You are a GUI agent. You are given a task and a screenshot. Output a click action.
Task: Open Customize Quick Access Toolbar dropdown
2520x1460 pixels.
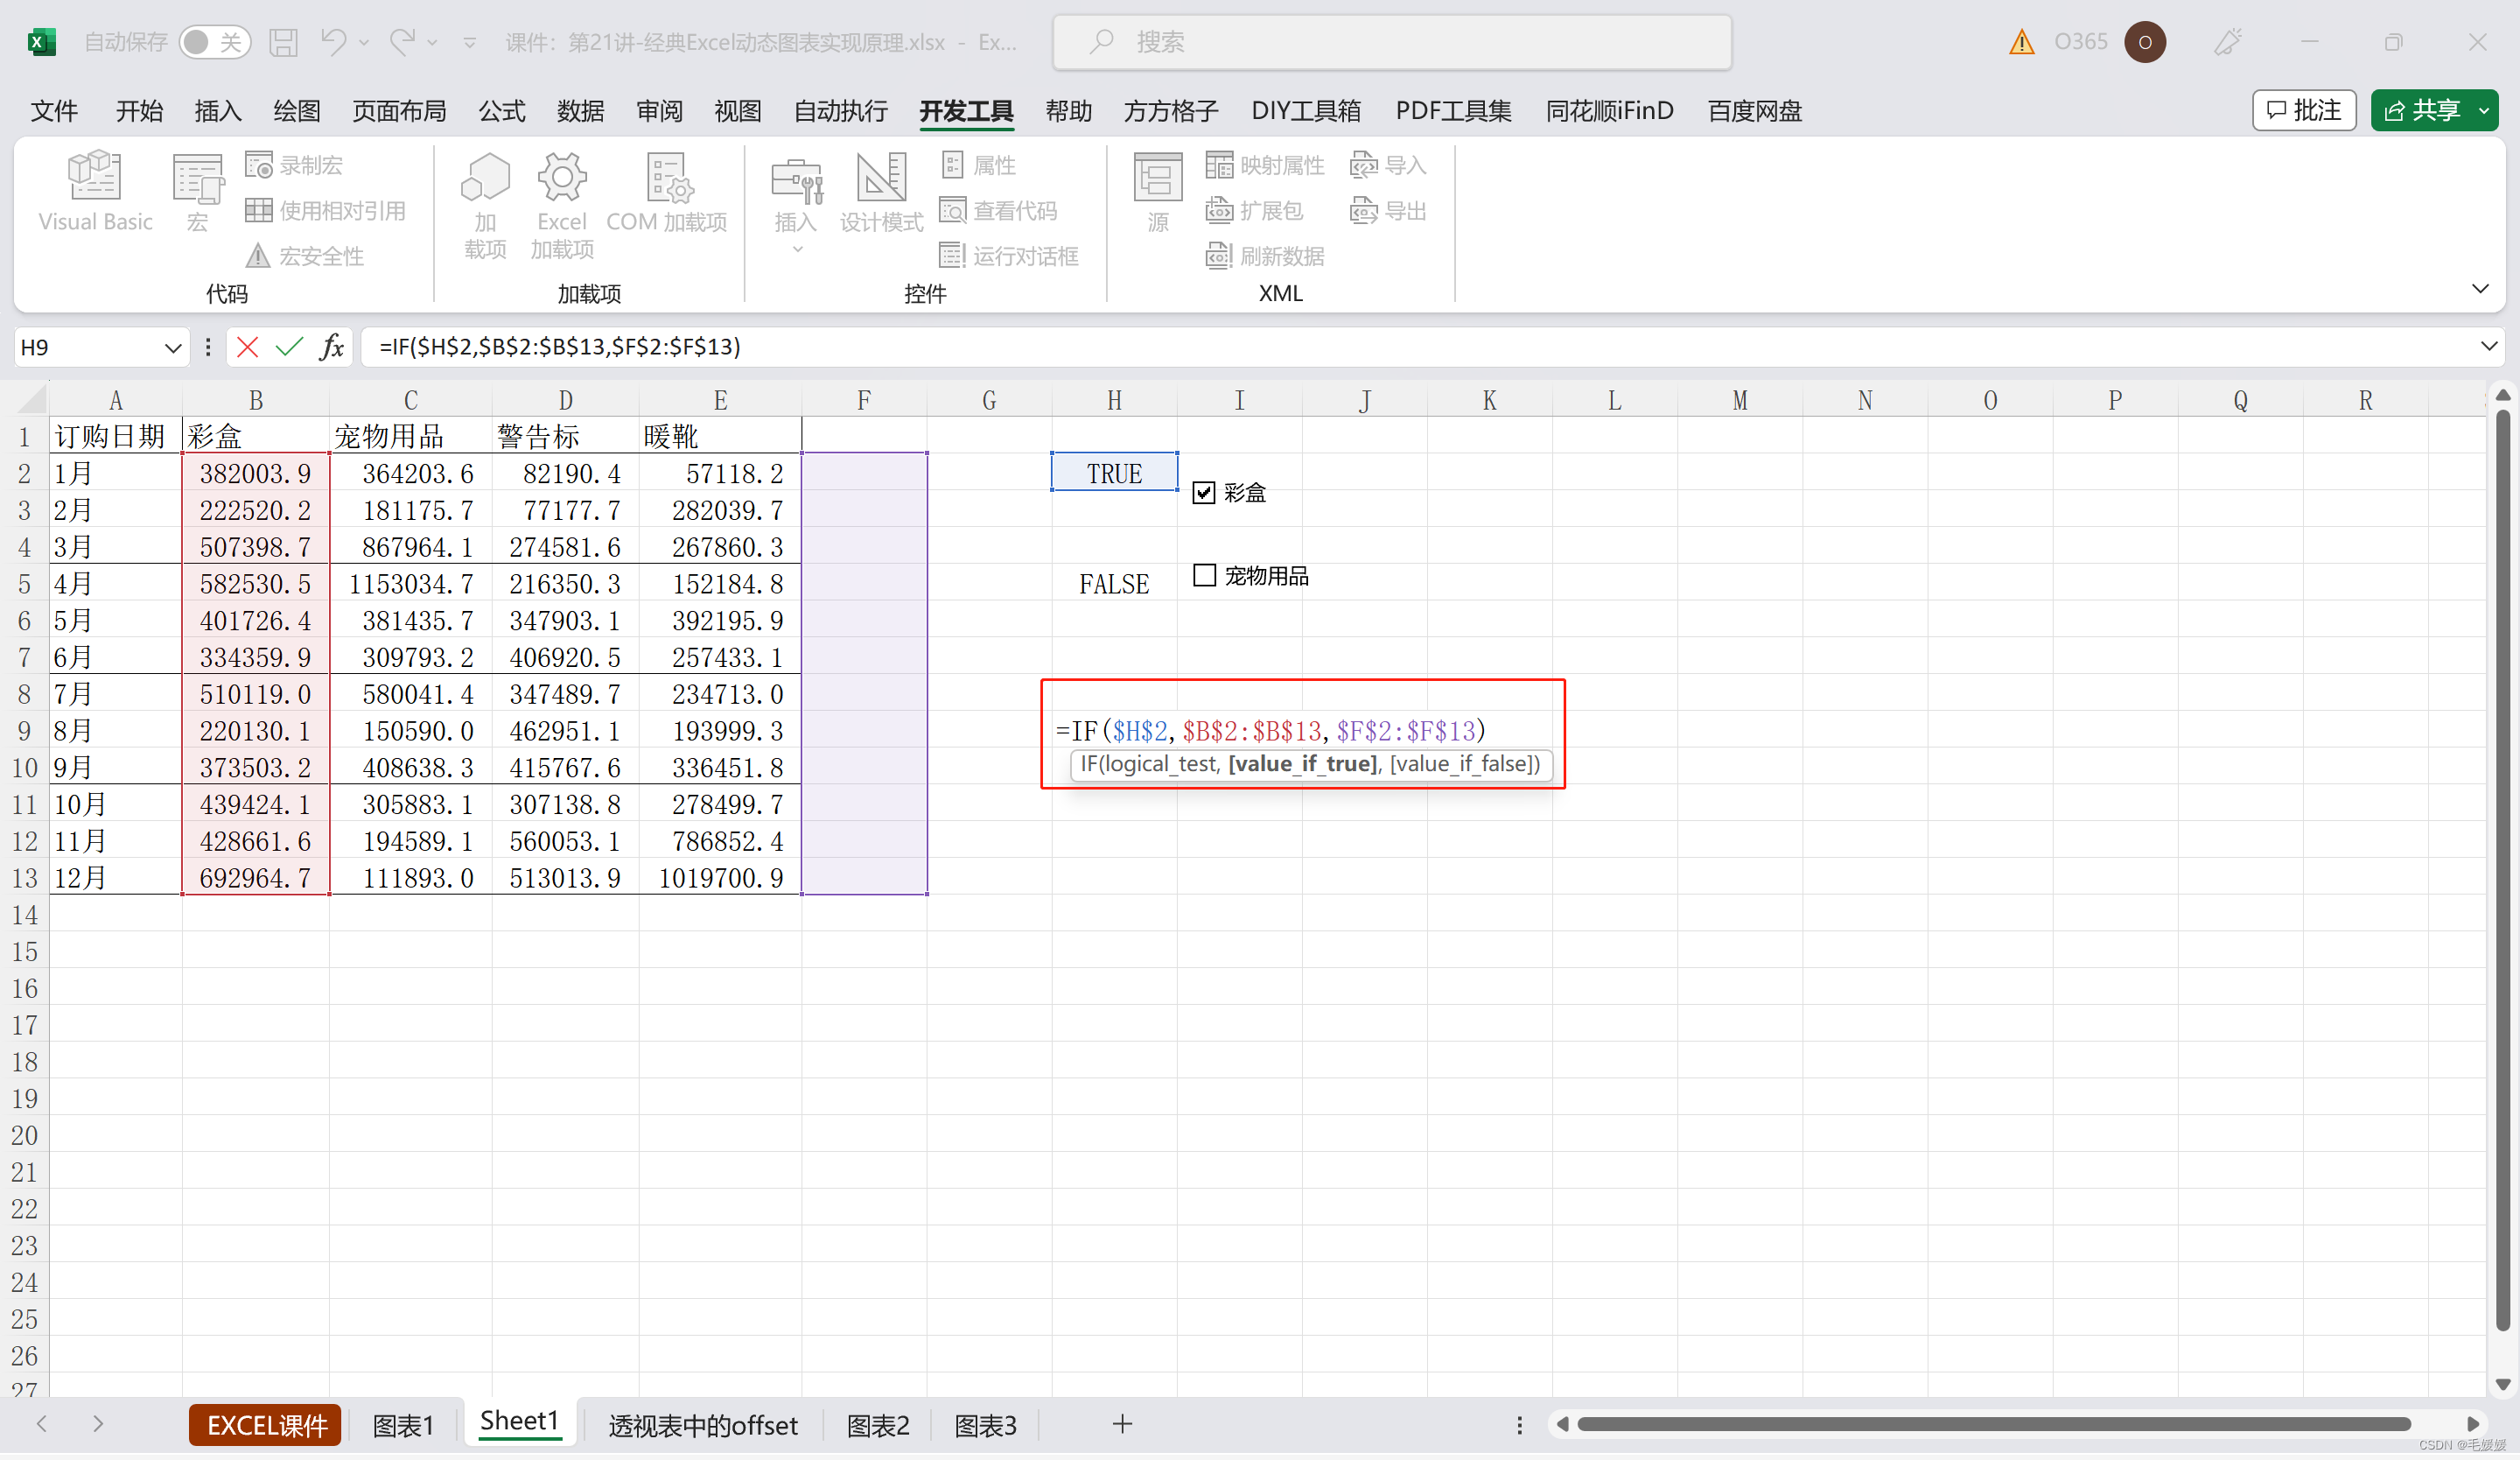coord(469,42)
